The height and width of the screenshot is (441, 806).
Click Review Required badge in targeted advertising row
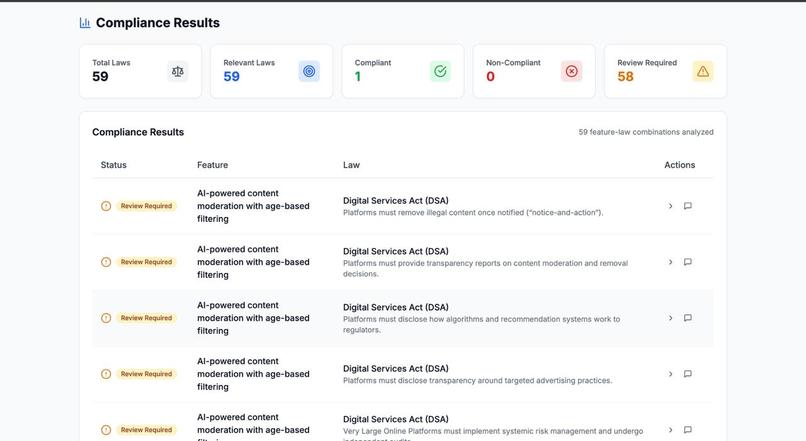coord(146,374)
